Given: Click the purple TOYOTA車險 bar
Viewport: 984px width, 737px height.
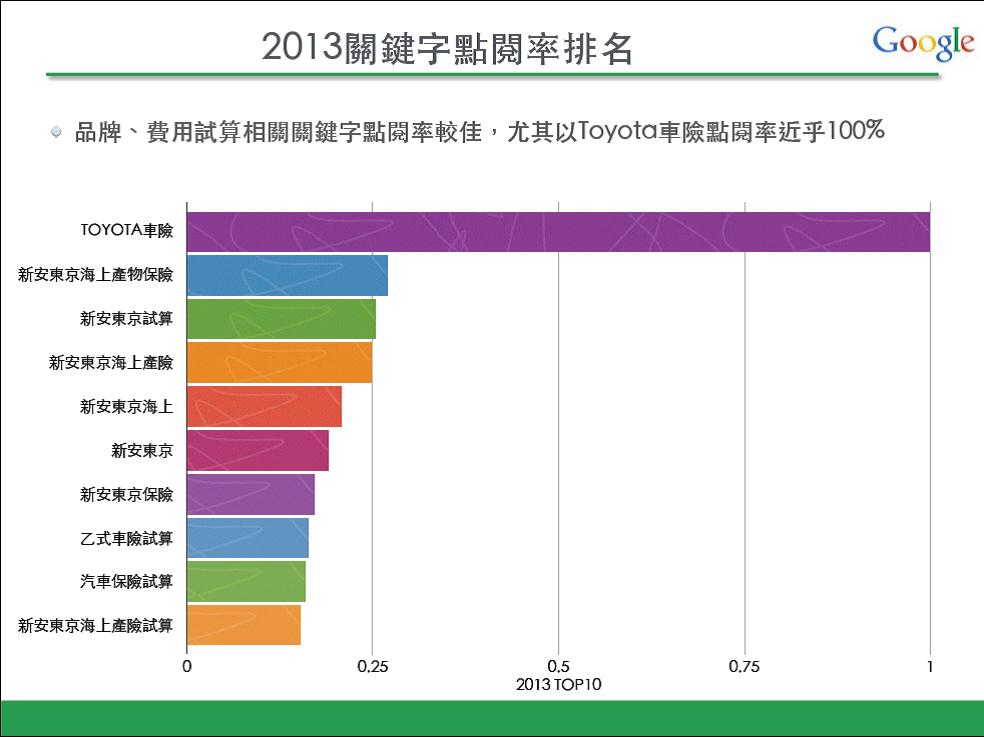Looking at the screenshot, I should click(x=559, y=232).
